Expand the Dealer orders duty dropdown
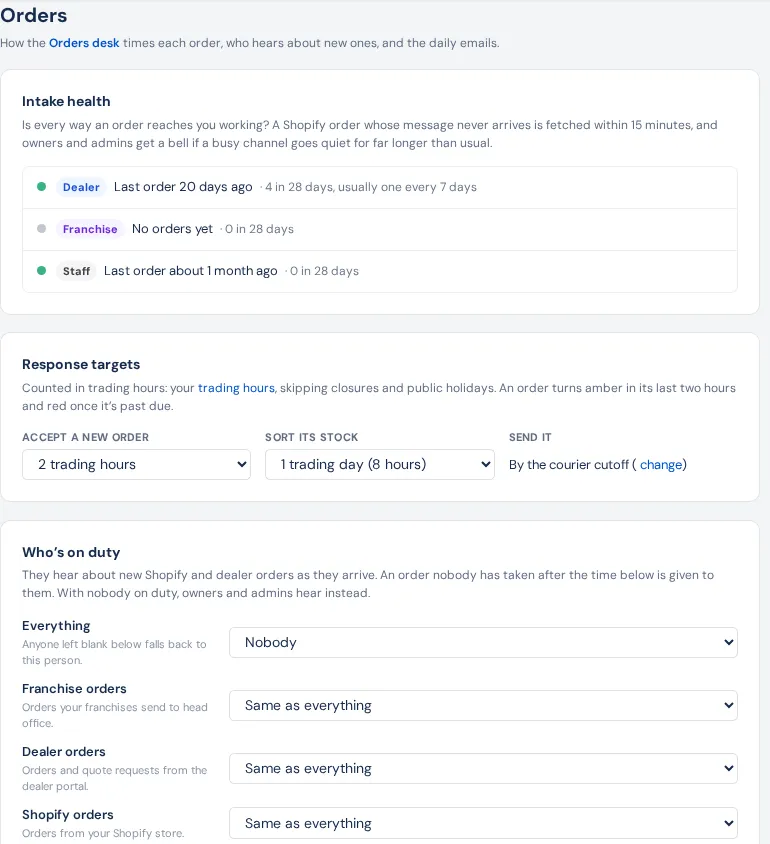 483,768
